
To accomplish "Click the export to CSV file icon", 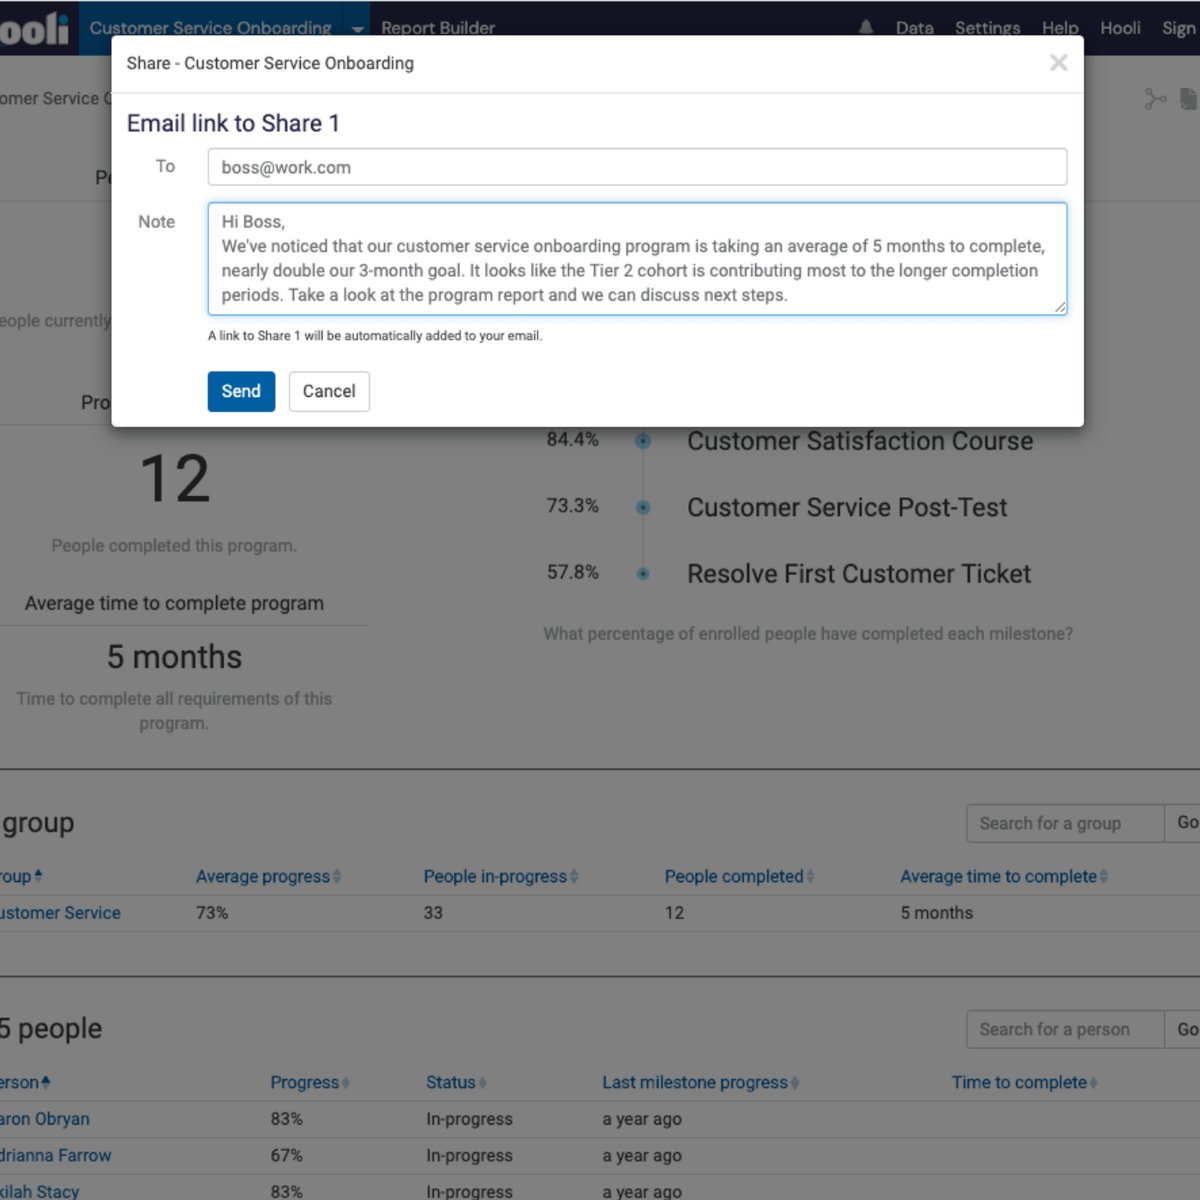I will tap(1190, 99).
